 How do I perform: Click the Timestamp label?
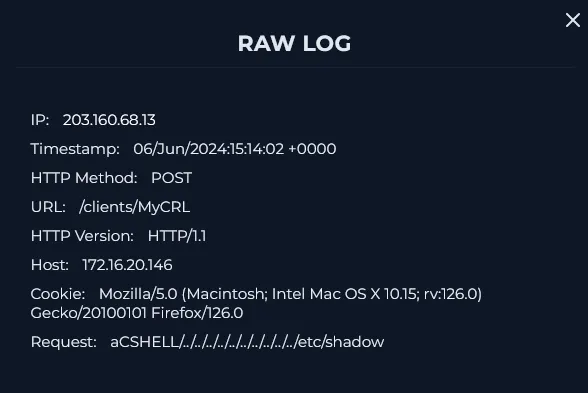[x=75, y=149]
